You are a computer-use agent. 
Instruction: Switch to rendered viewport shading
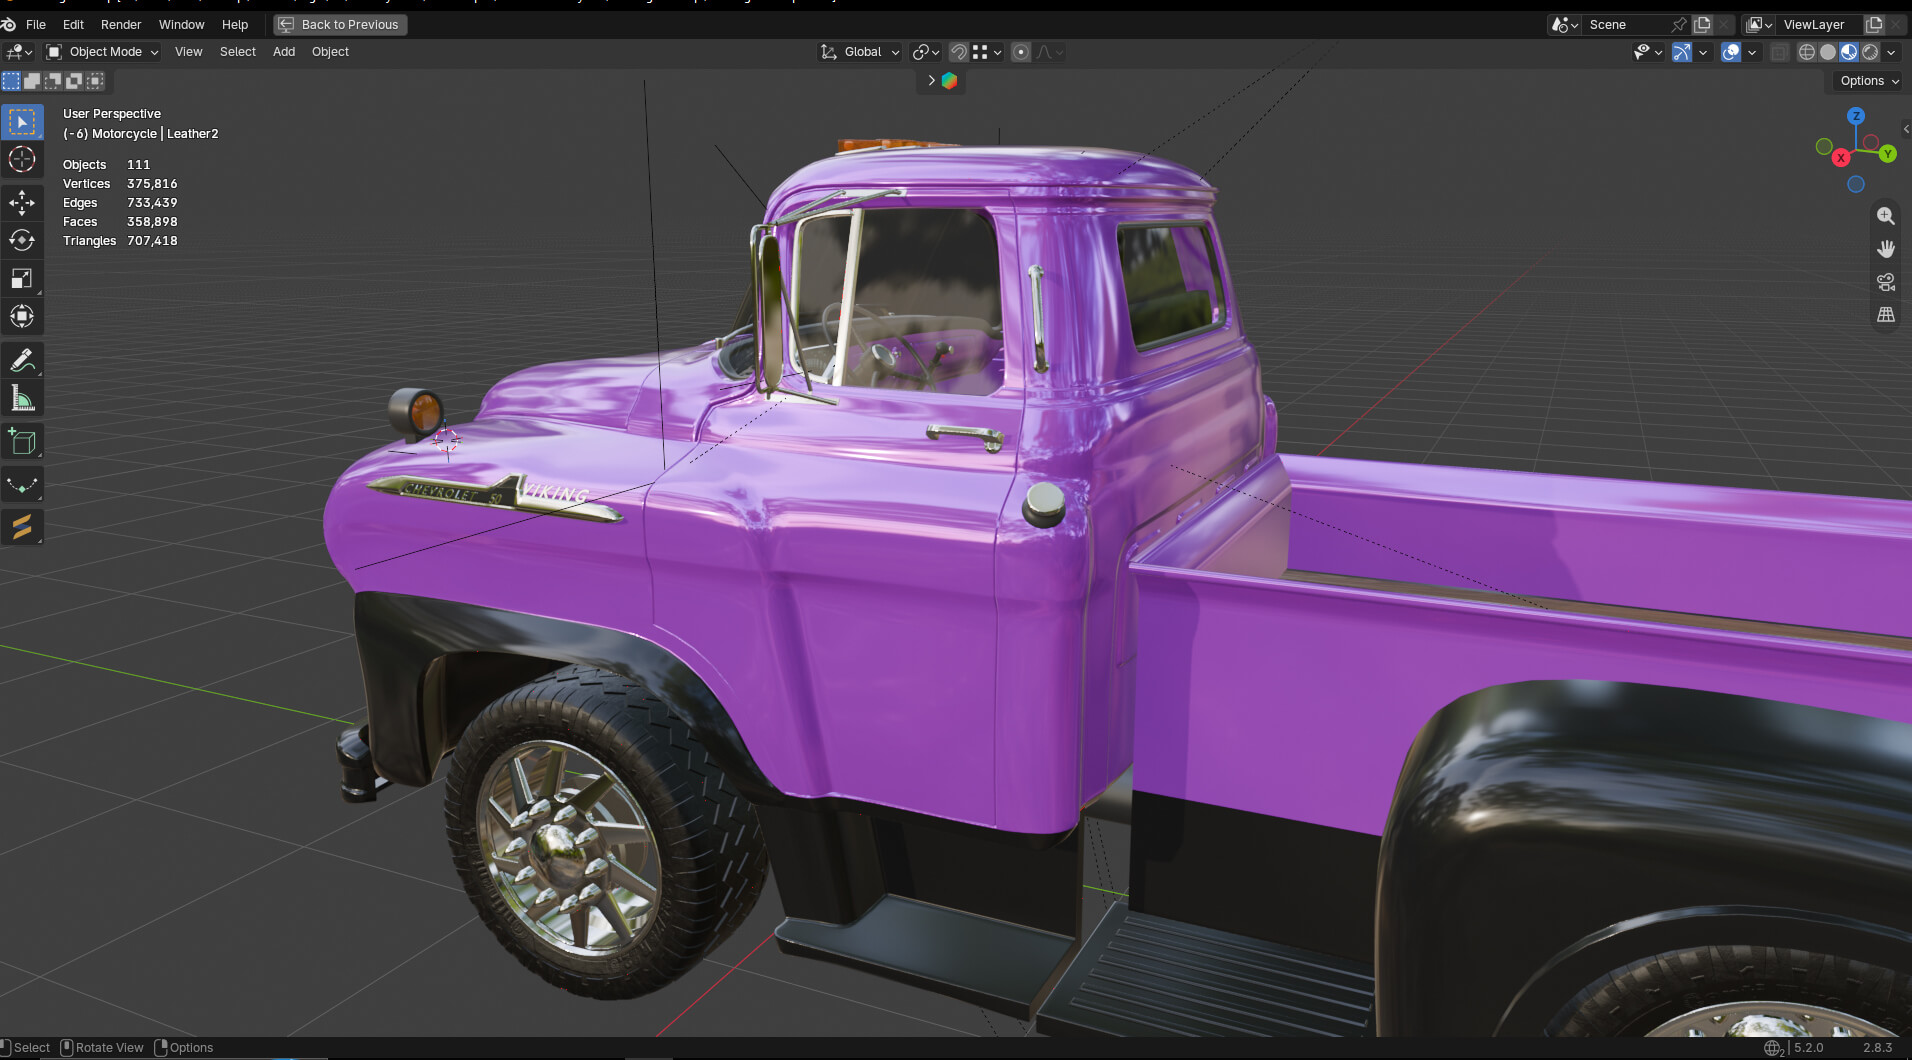(x=1870, y=52)
